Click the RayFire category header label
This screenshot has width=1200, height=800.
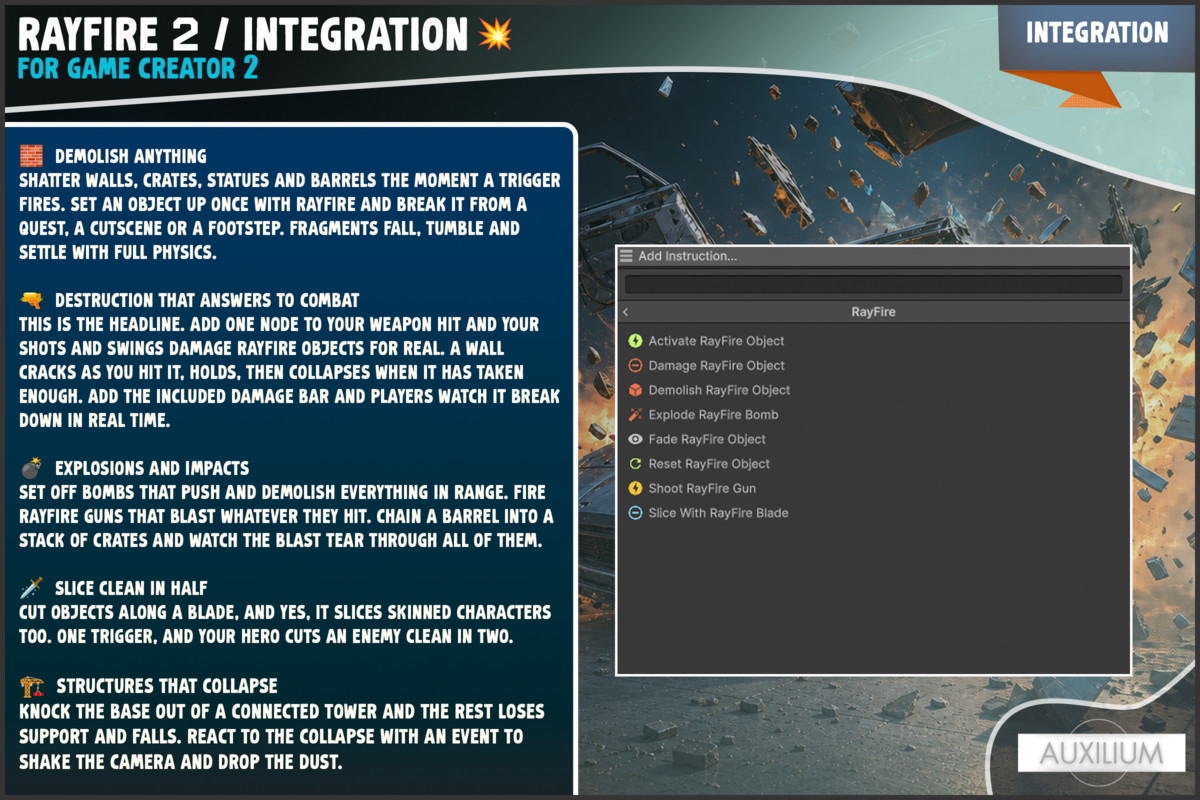(873, 312)
